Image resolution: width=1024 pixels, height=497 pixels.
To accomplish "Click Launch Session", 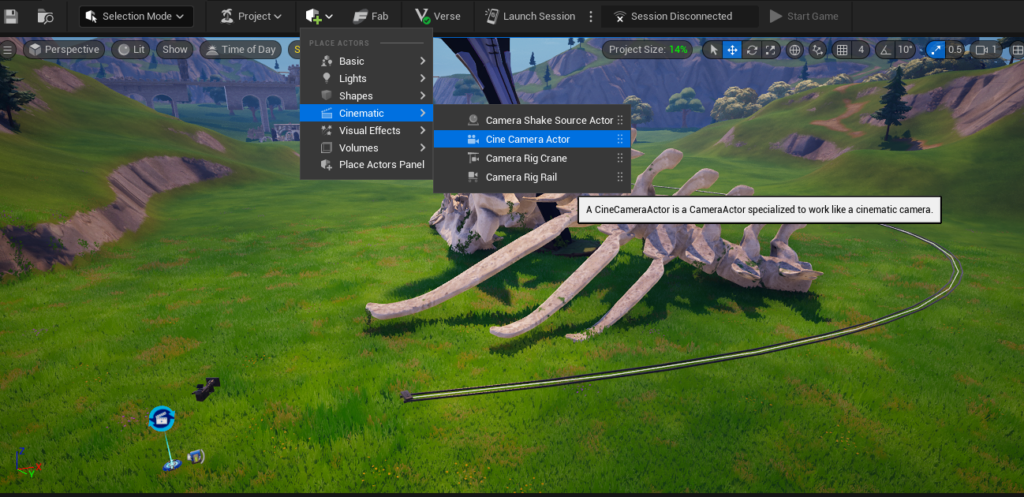I will (x=530, y=16).
